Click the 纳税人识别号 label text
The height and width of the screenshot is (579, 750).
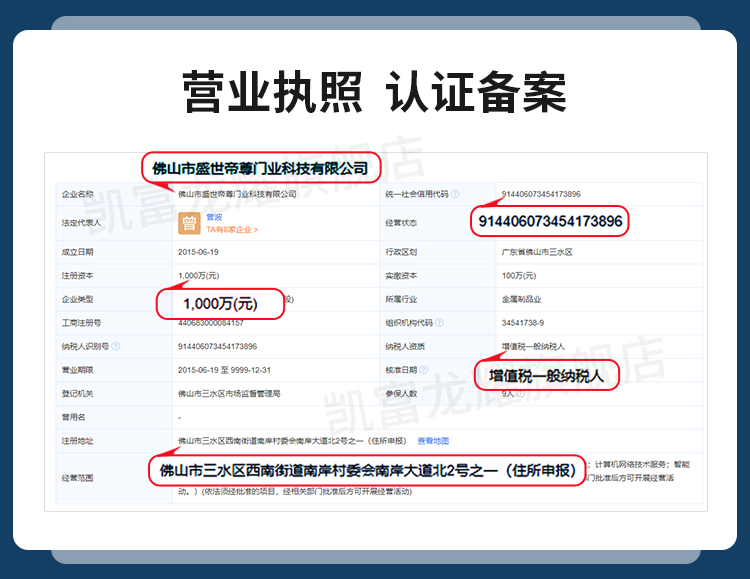click(85, 346)
